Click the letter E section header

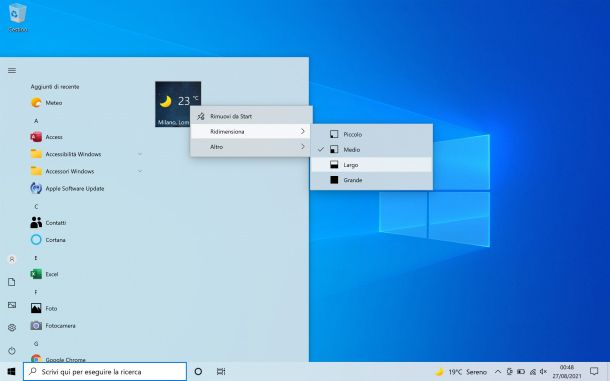[x=36, y=258]
